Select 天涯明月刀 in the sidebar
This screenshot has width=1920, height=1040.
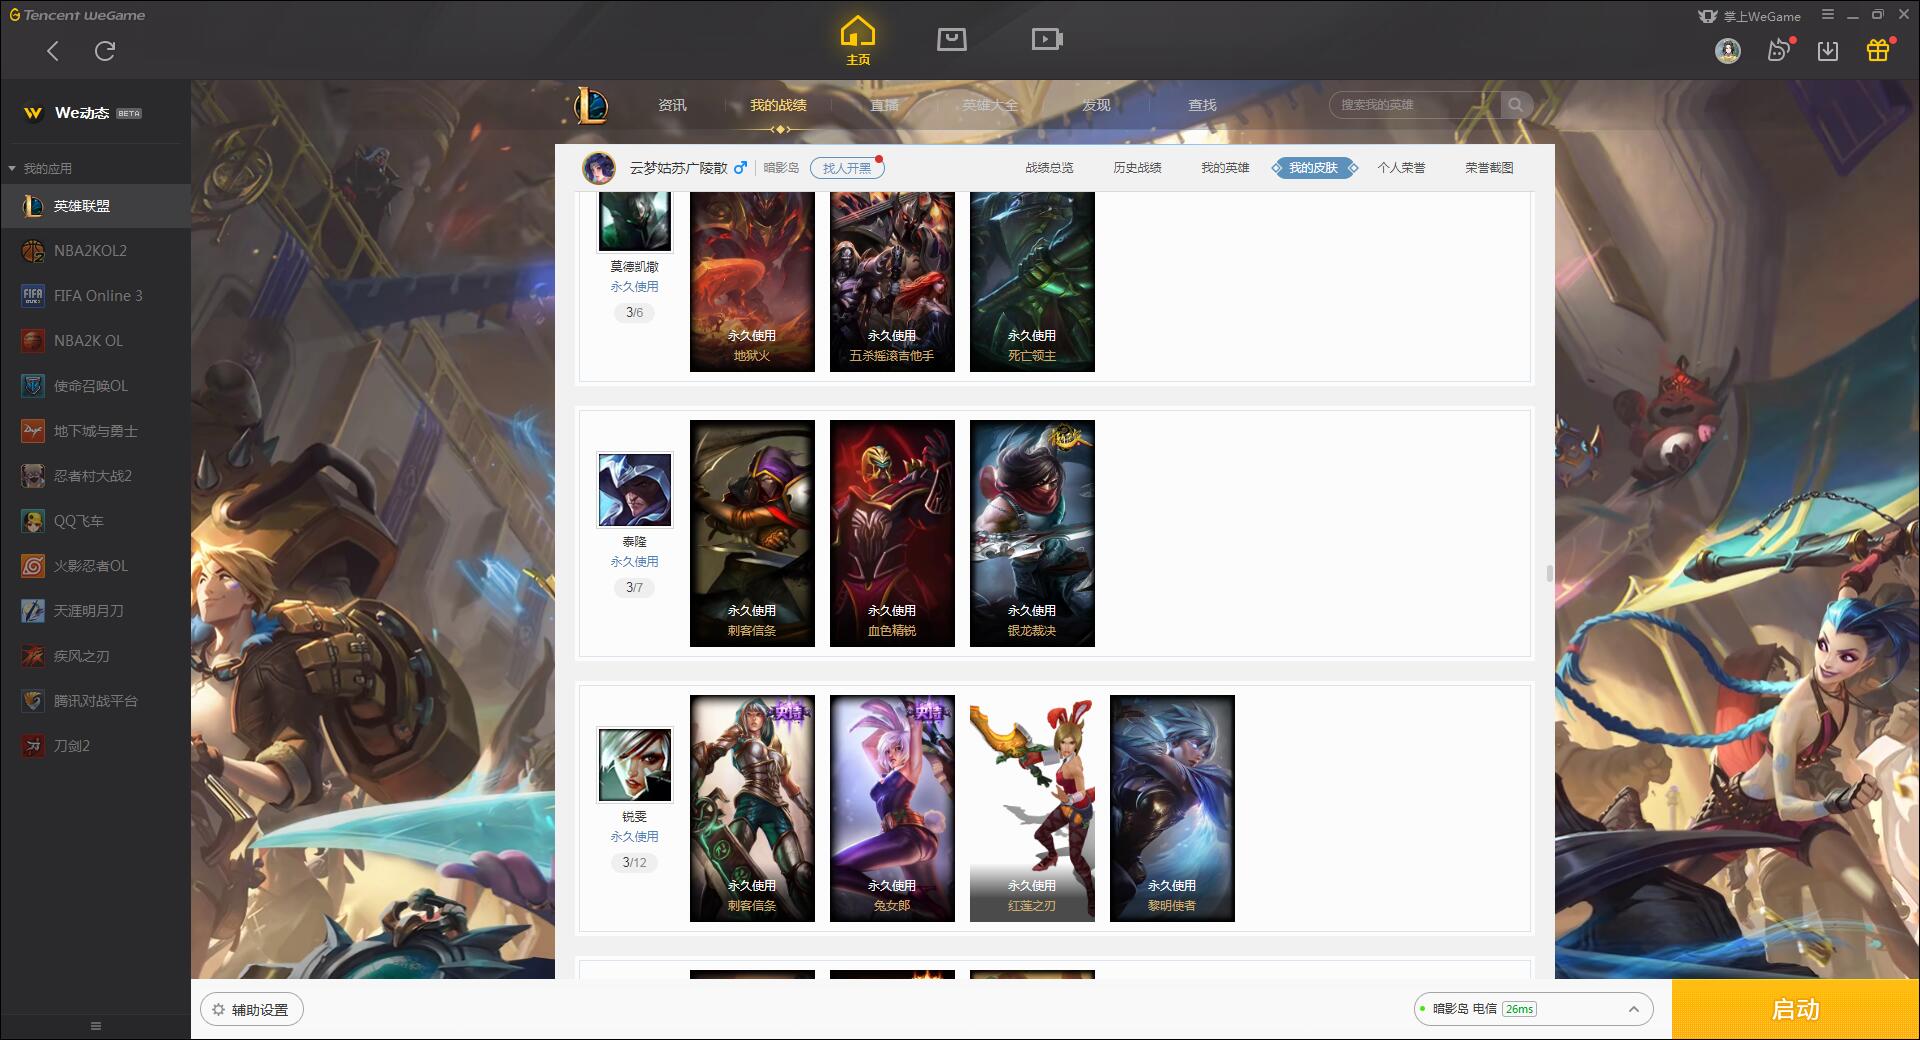(95, 611)
